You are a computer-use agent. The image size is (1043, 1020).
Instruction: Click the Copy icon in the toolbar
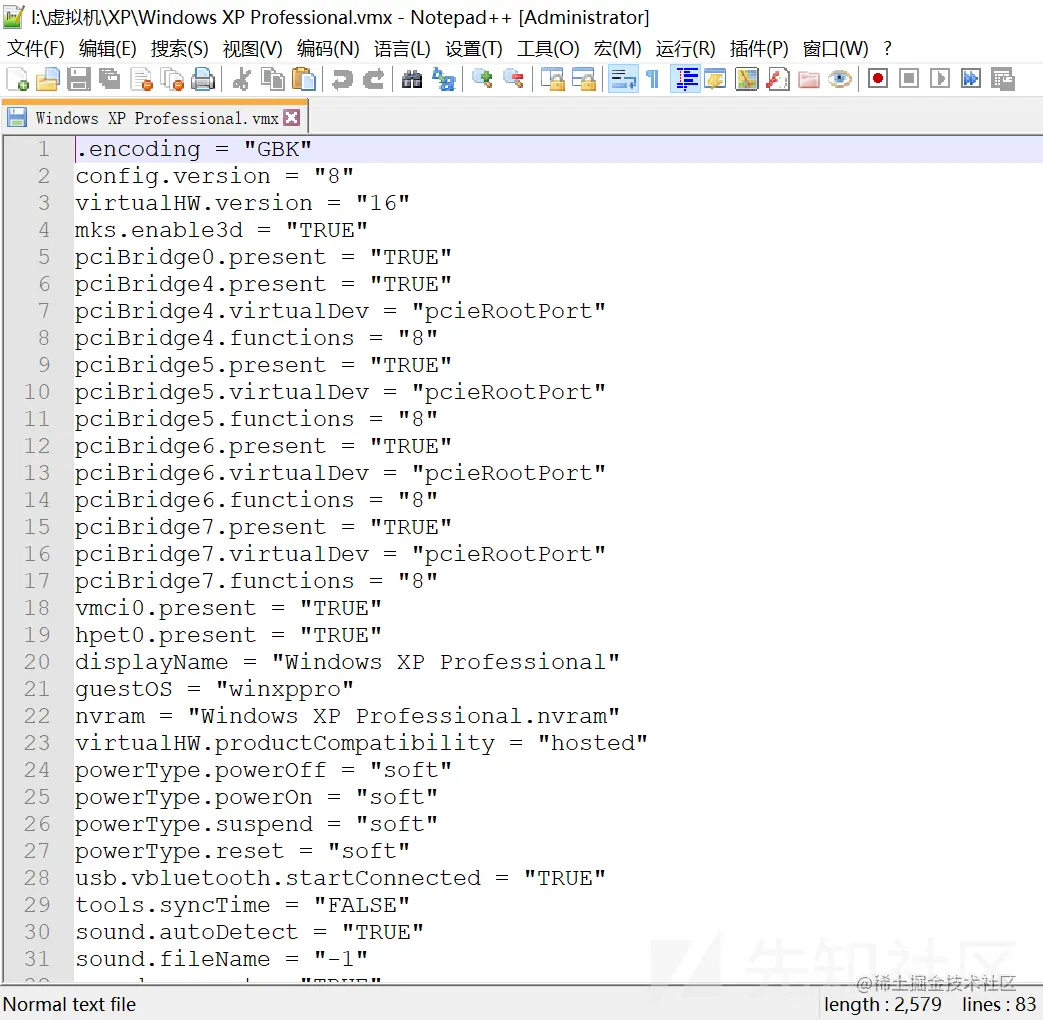point(273,79)
